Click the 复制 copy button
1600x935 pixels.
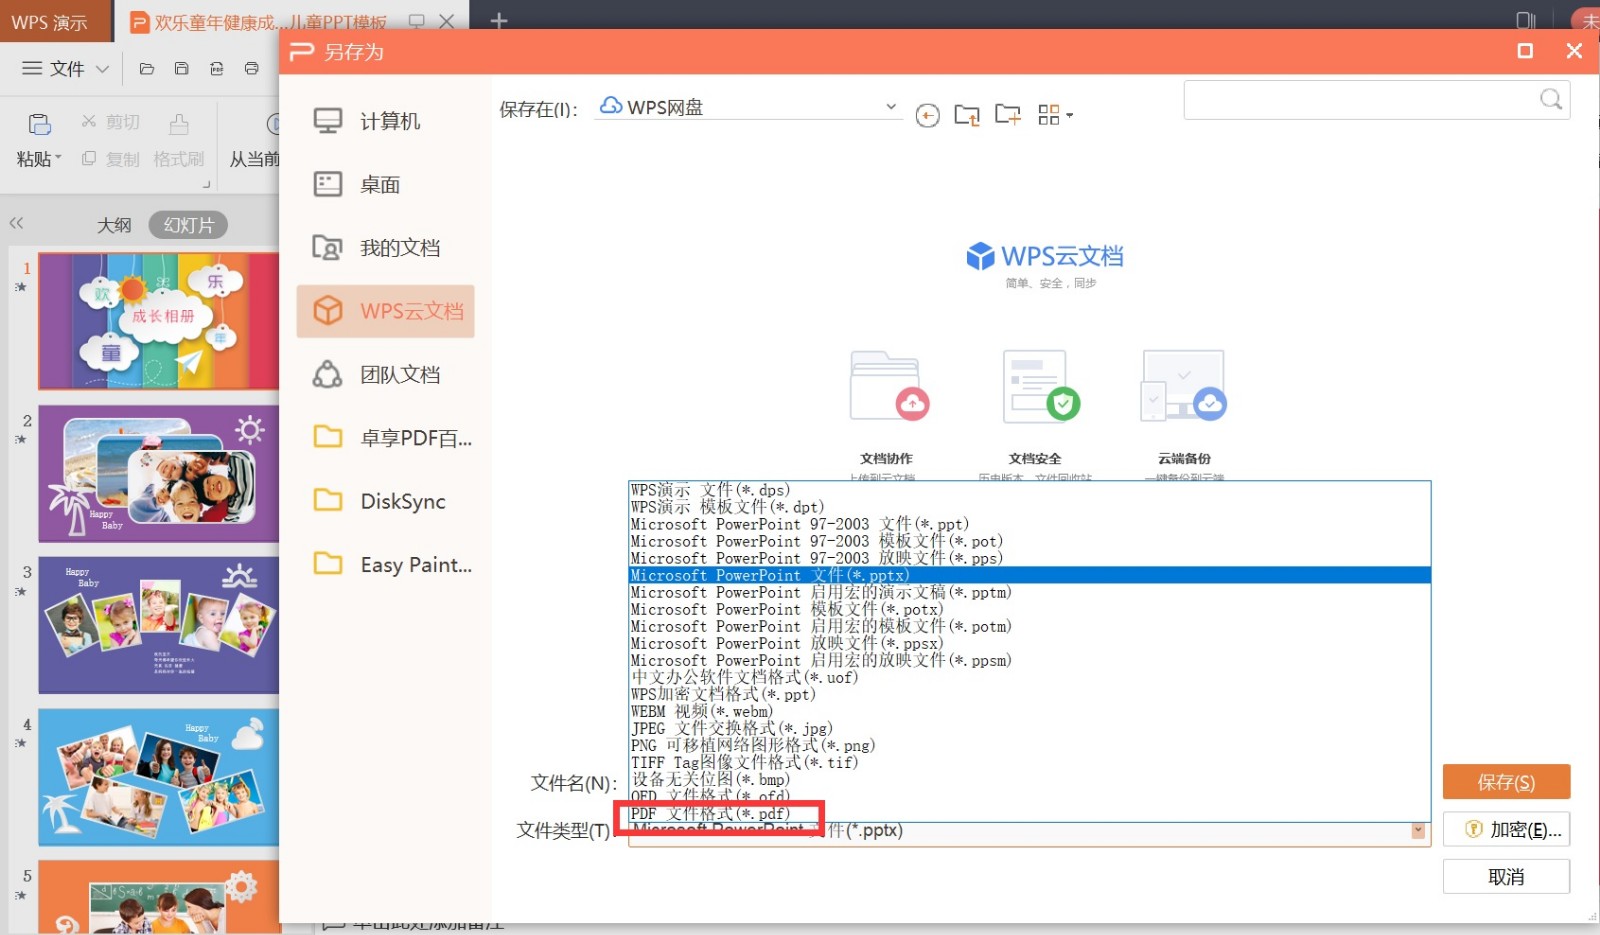(x=111, y=159)
